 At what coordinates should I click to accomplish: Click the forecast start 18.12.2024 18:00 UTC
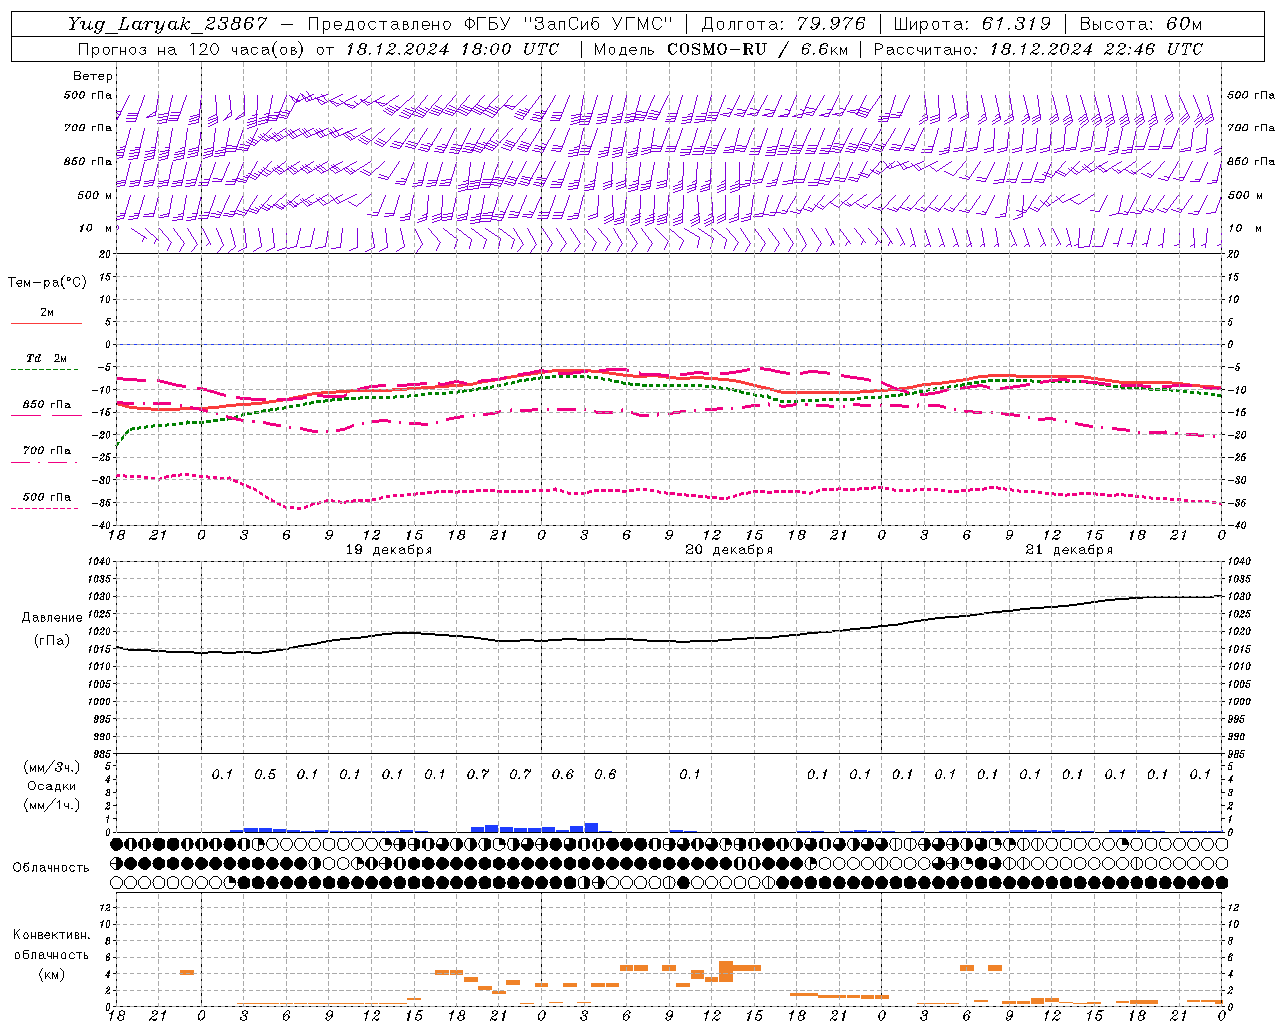pos(452,49)
